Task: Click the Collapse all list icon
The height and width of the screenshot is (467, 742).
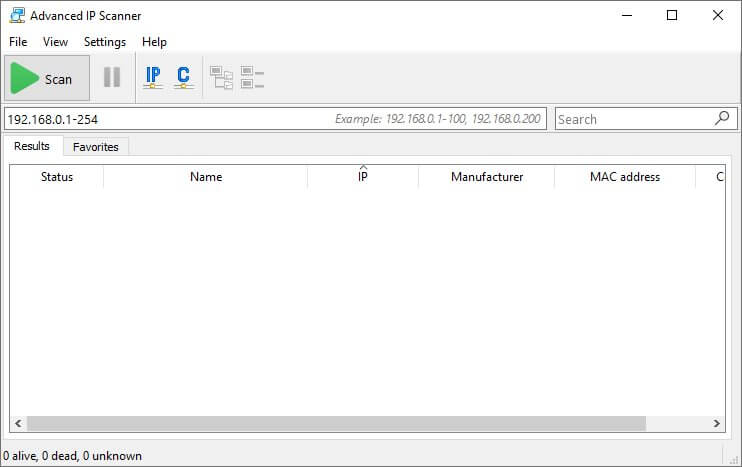Action: [x=252, y=78]
